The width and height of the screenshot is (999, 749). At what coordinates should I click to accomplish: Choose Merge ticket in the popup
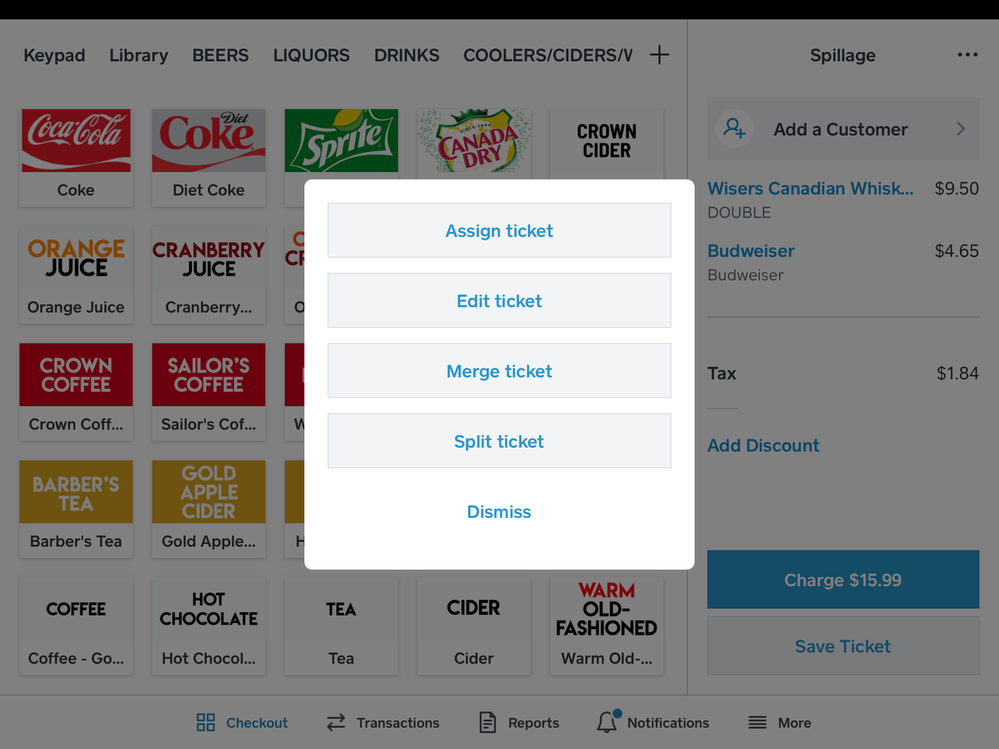[x=499, y=370]
